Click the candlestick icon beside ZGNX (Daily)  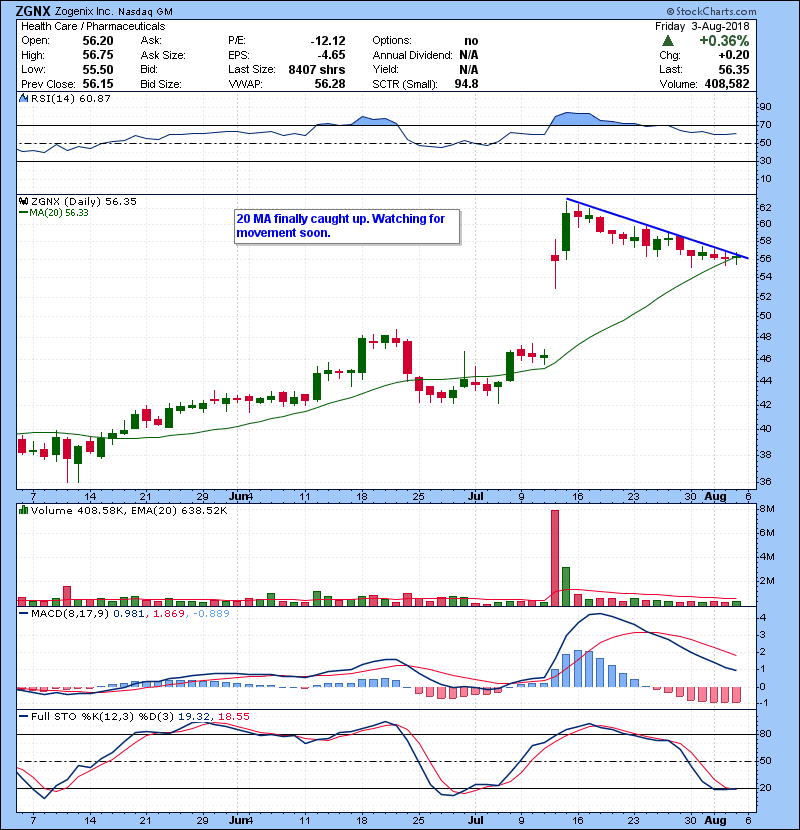click(23, 202)
